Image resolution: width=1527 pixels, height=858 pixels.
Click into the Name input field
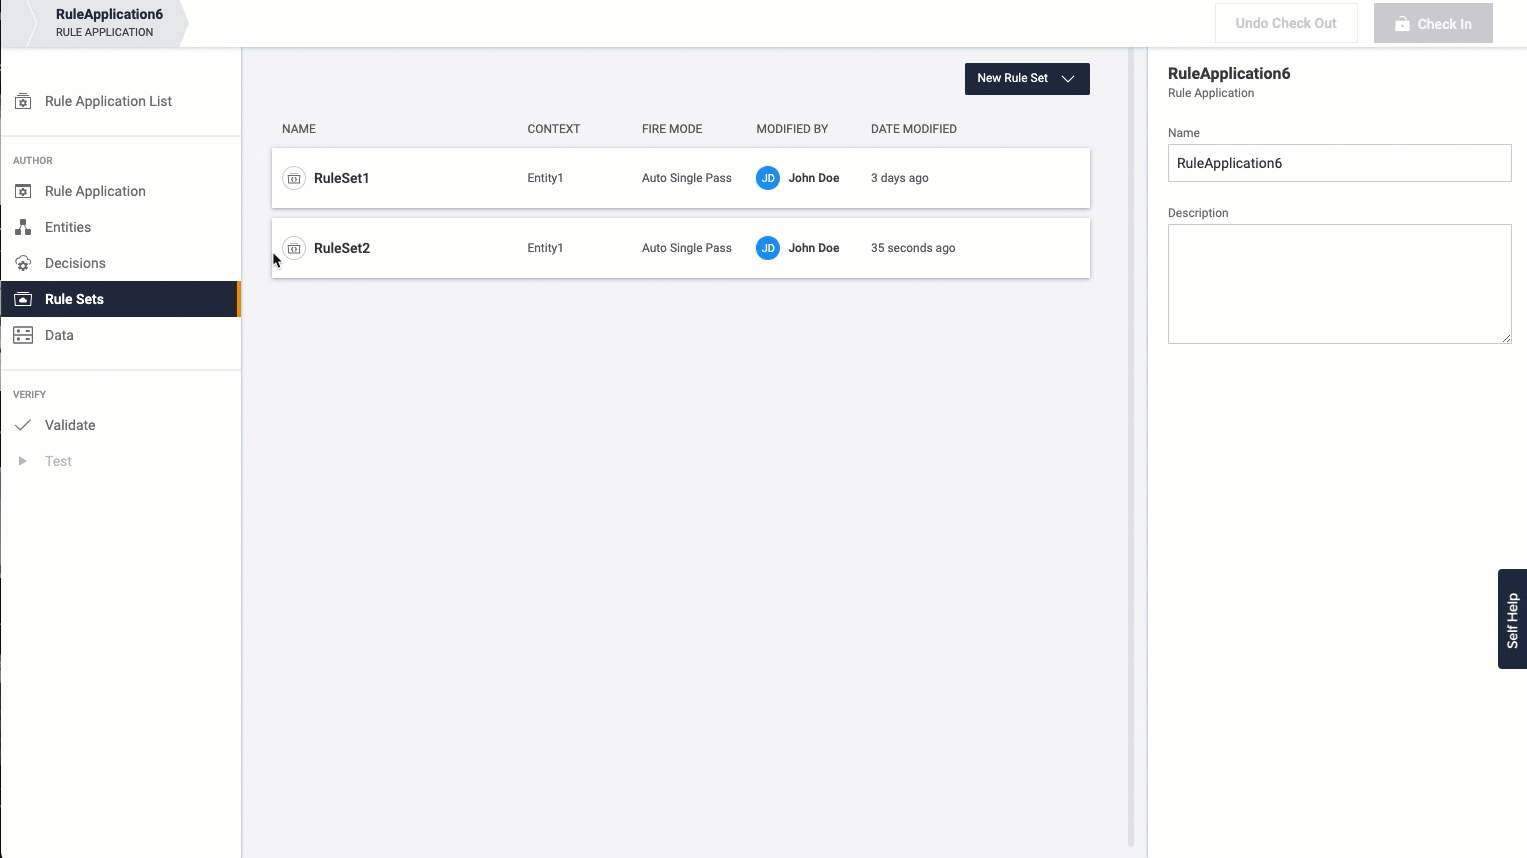1339,163
